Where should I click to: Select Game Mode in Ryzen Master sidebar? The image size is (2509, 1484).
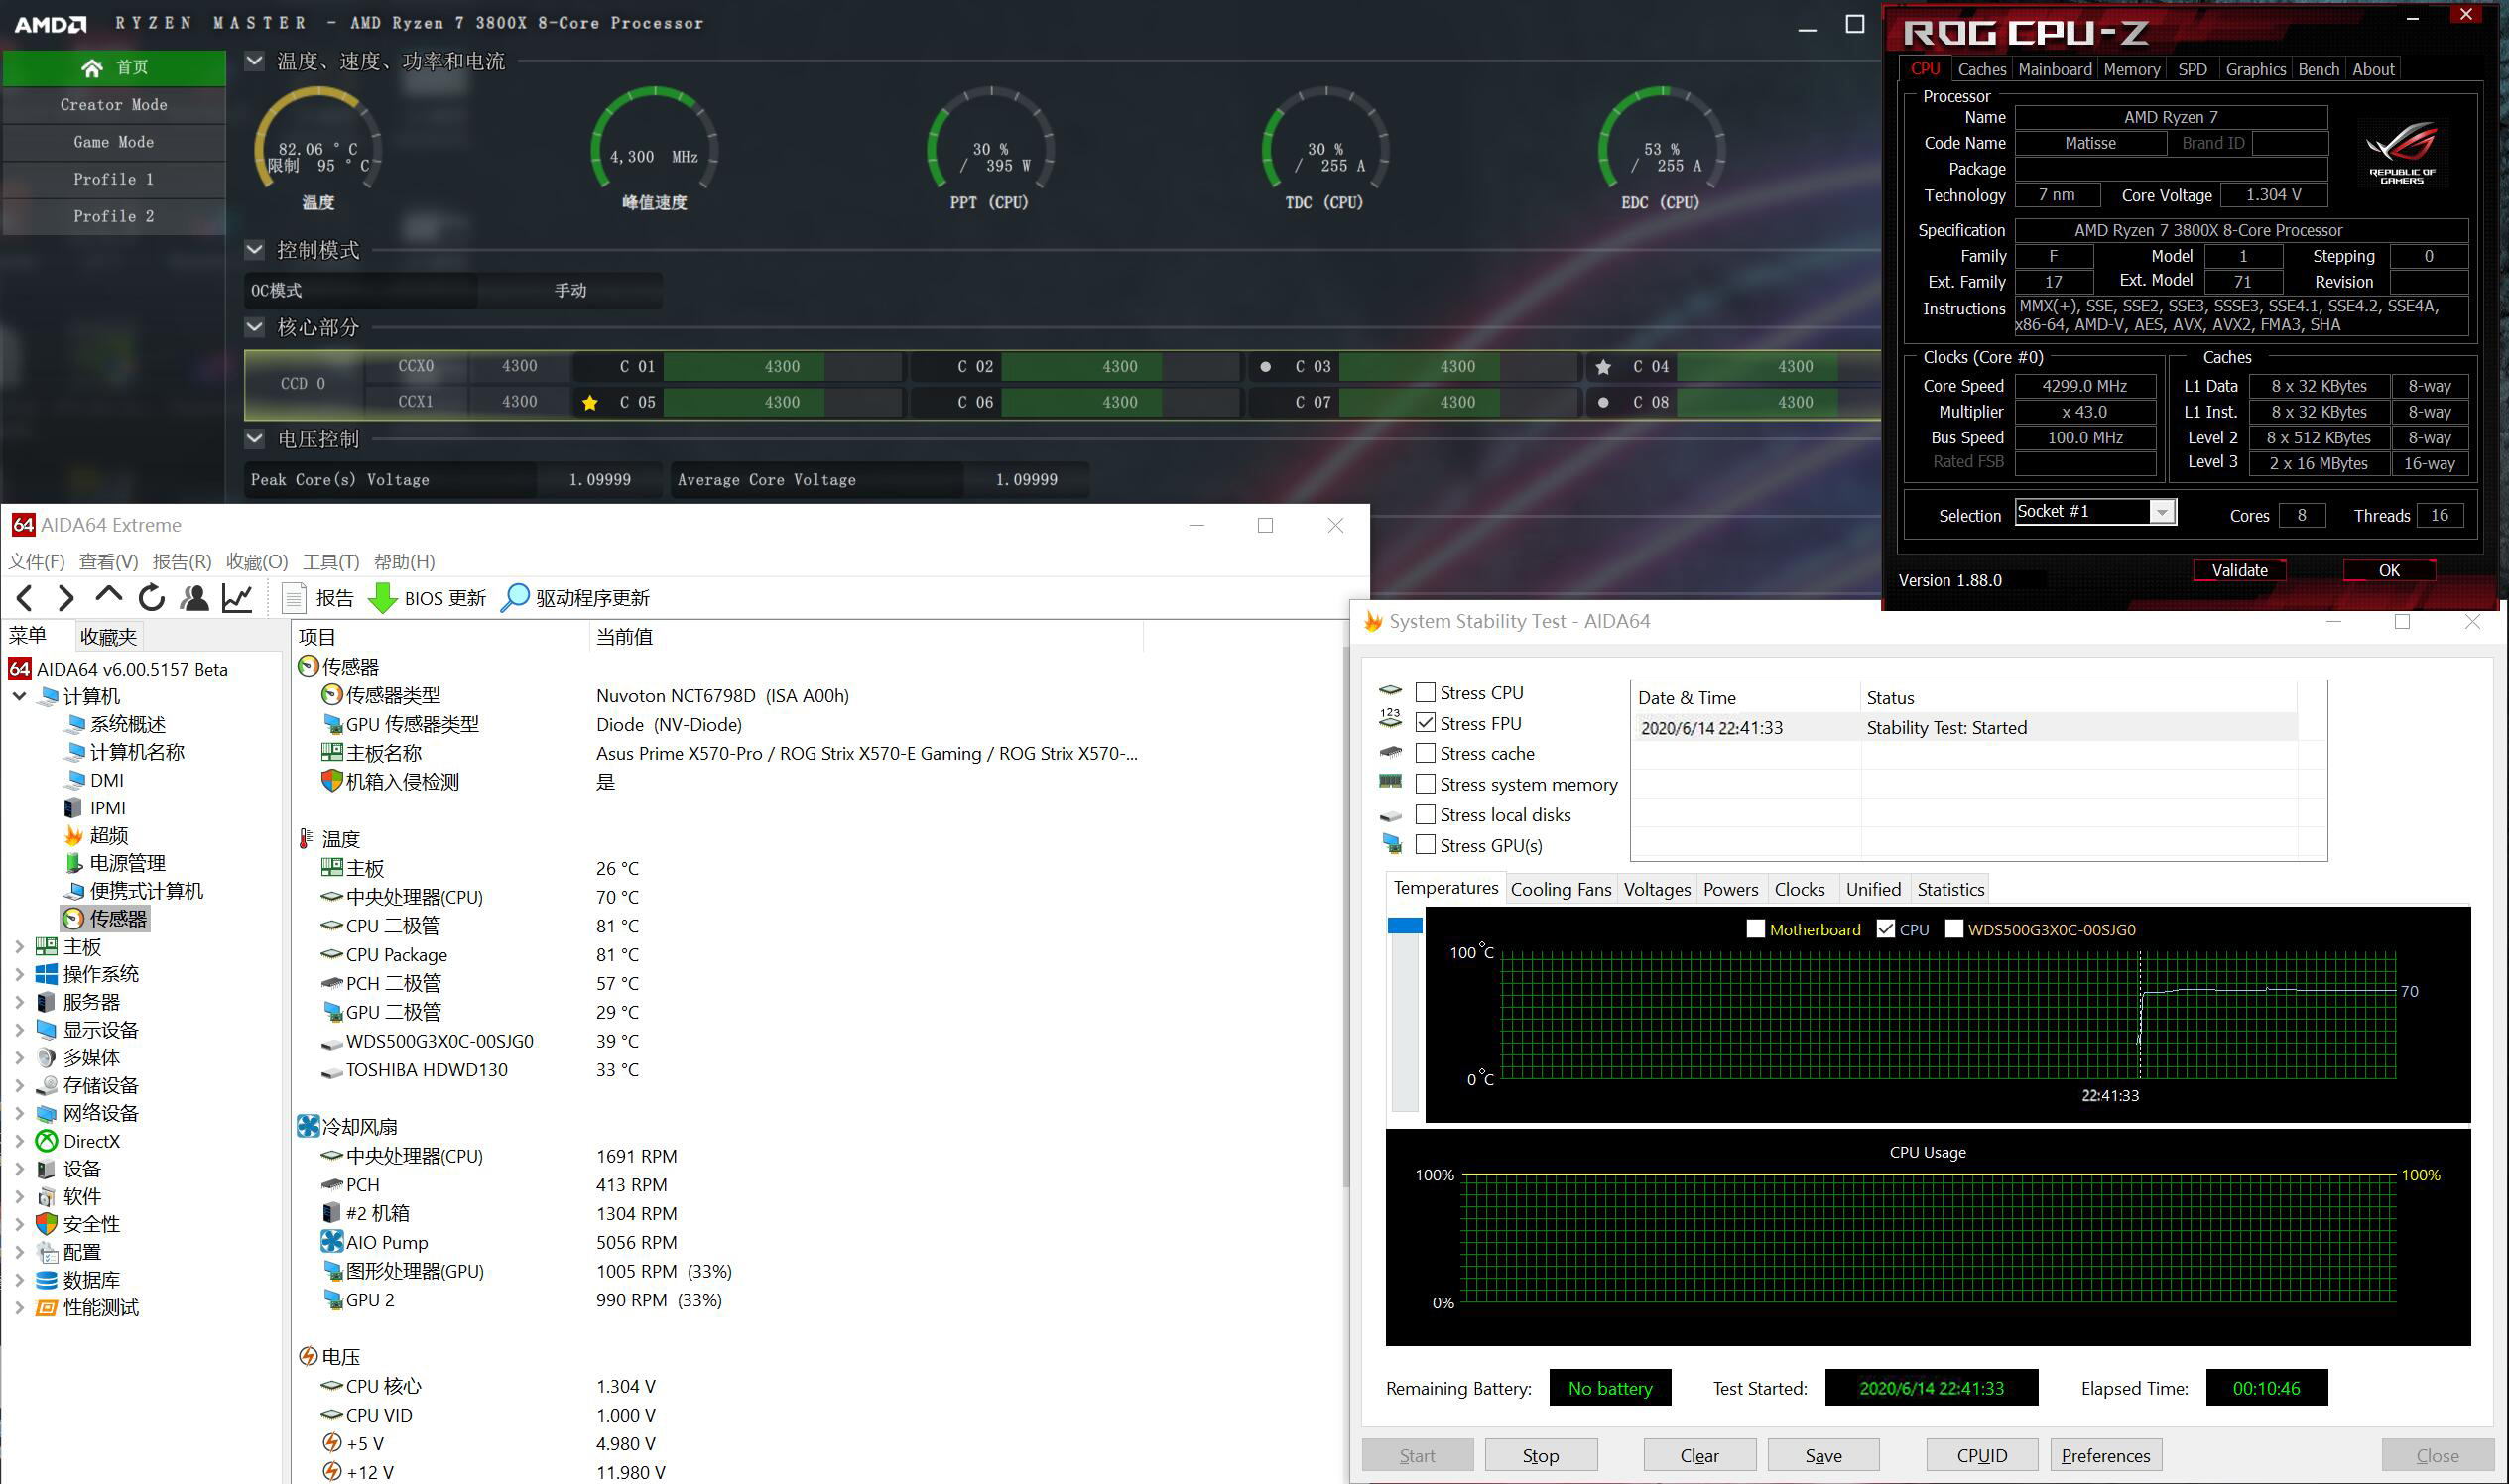coord(114,142)
